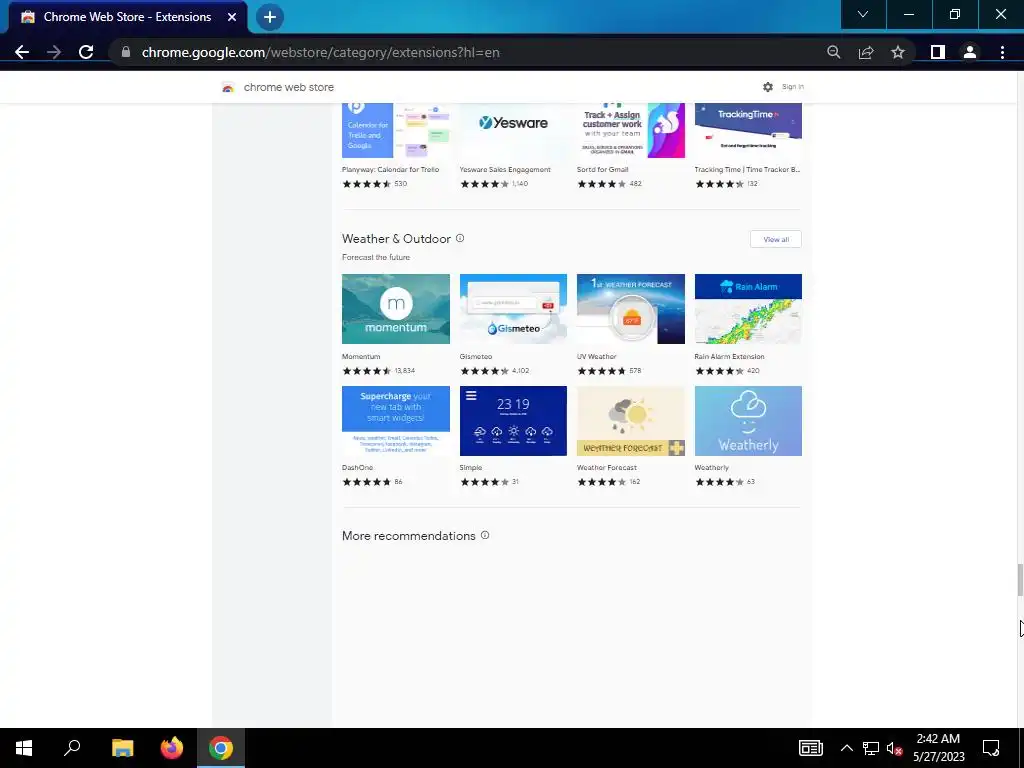The image size is (1024, 768).
Task: Open the news and interests taskbar icon
Action: (x=810, y=748)
